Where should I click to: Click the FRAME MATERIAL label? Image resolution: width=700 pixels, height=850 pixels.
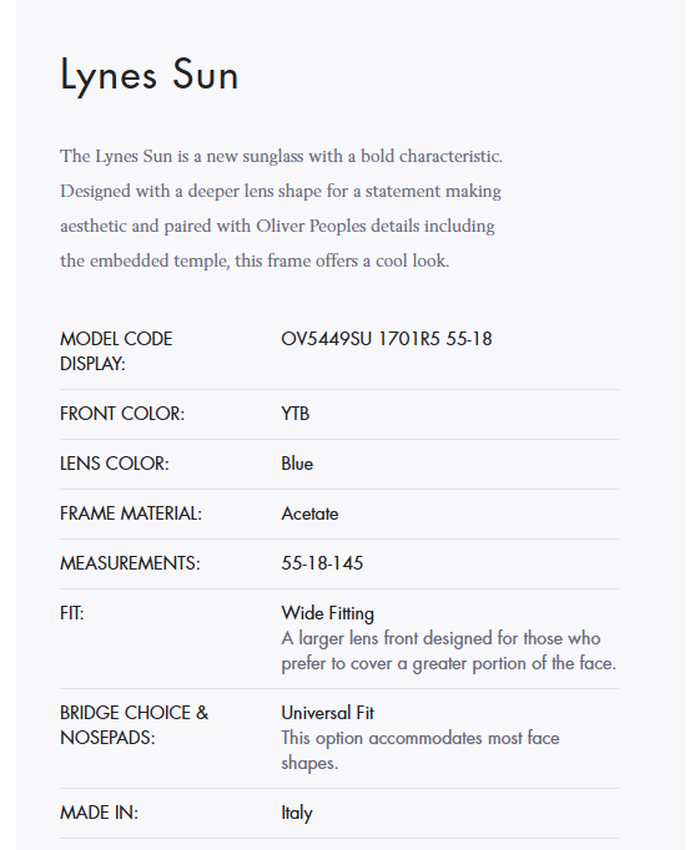click(x=131, y=514)
